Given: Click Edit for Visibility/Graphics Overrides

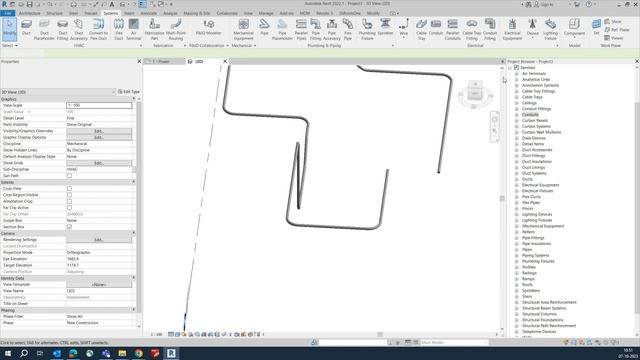Looking at the screenshot, I should [99, 131].
